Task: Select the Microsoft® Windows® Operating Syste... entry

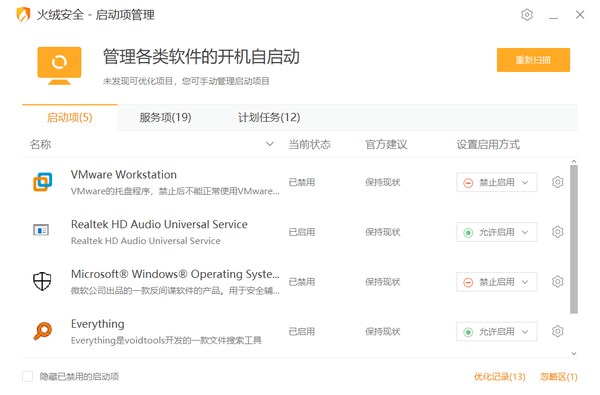Action: [175, 274]
